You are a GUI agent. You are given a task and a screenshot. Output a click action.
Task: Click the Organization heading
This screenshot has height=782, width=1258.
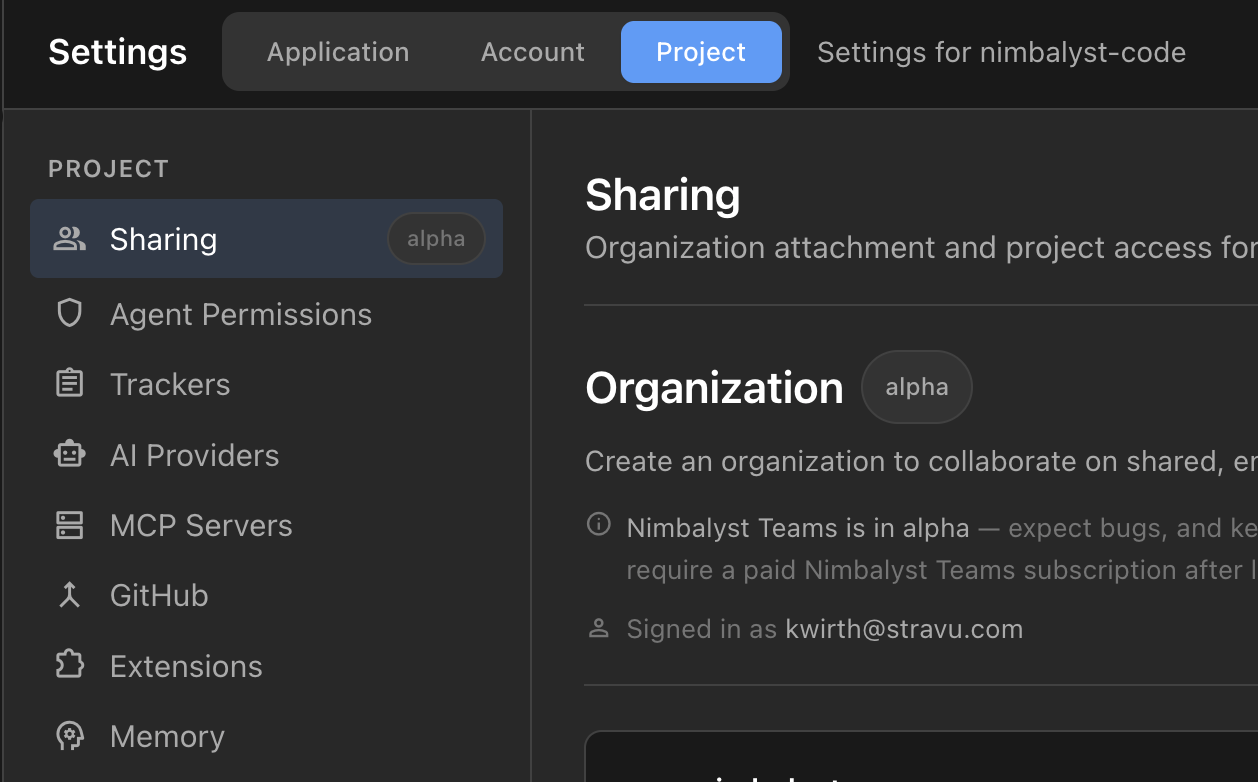coord(714,388)
